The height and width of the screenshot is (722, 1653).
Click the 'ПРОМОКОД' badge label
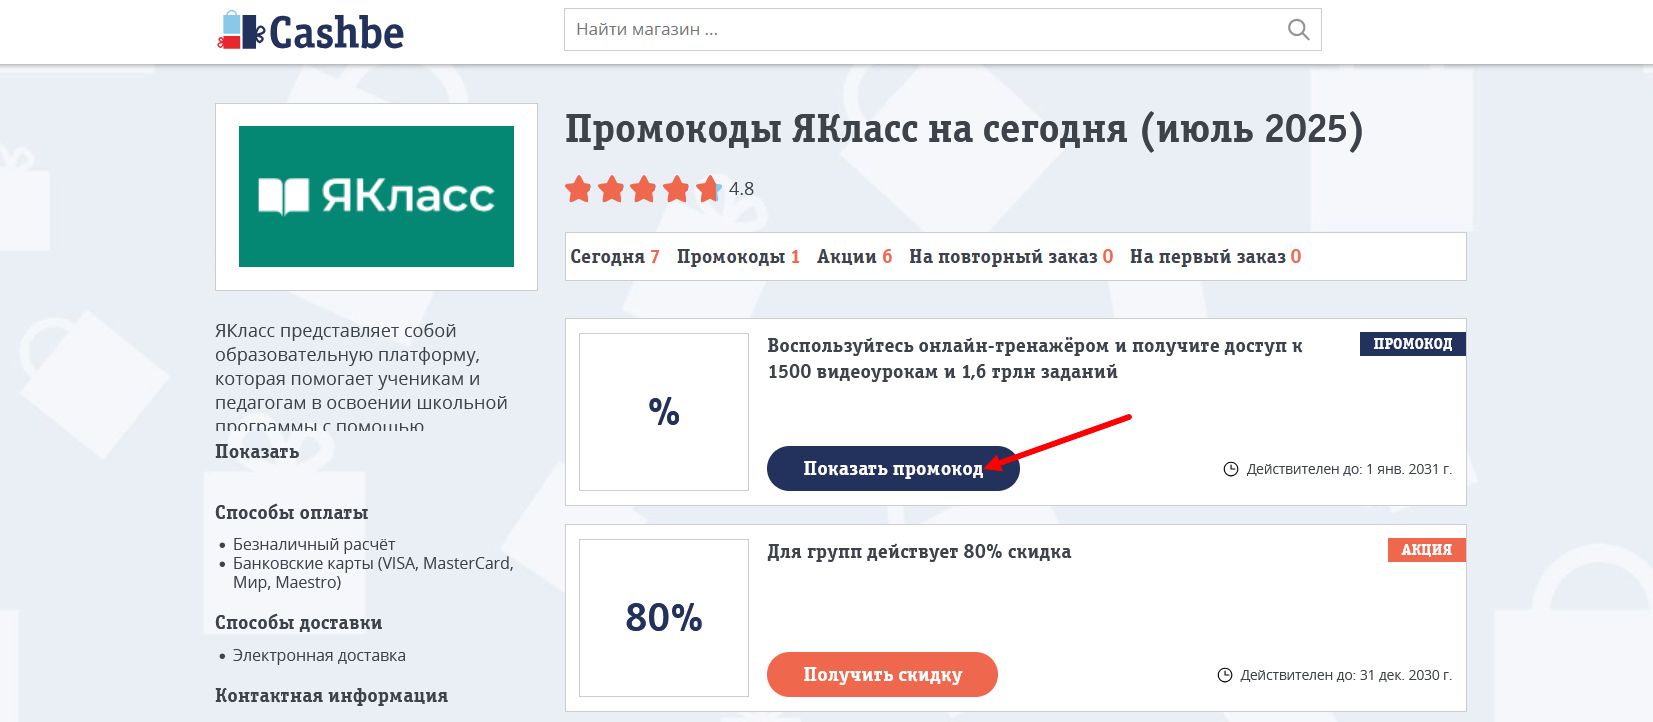(1412, 344)
